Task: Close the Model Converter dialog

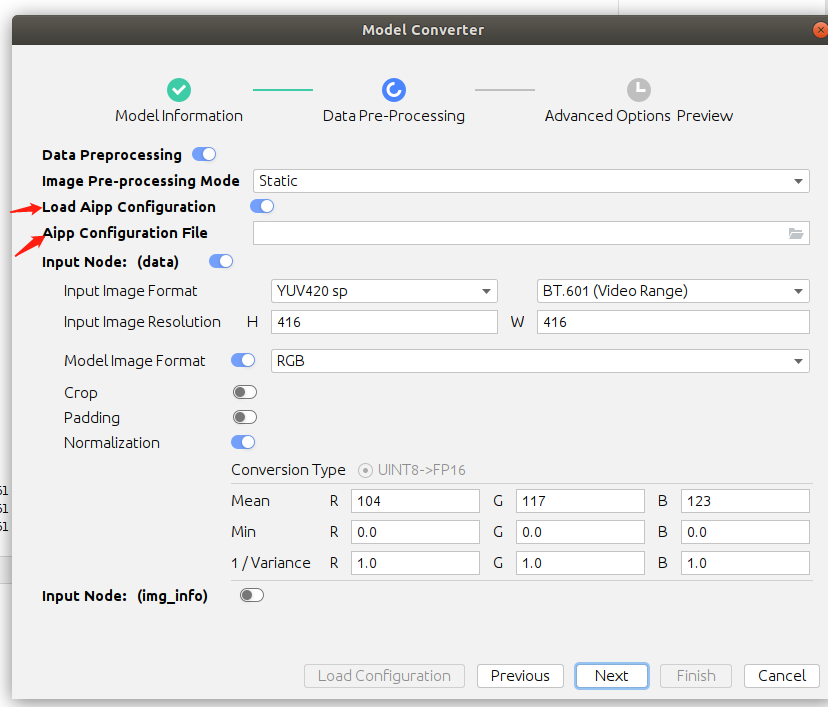Action: coord(820,30)
